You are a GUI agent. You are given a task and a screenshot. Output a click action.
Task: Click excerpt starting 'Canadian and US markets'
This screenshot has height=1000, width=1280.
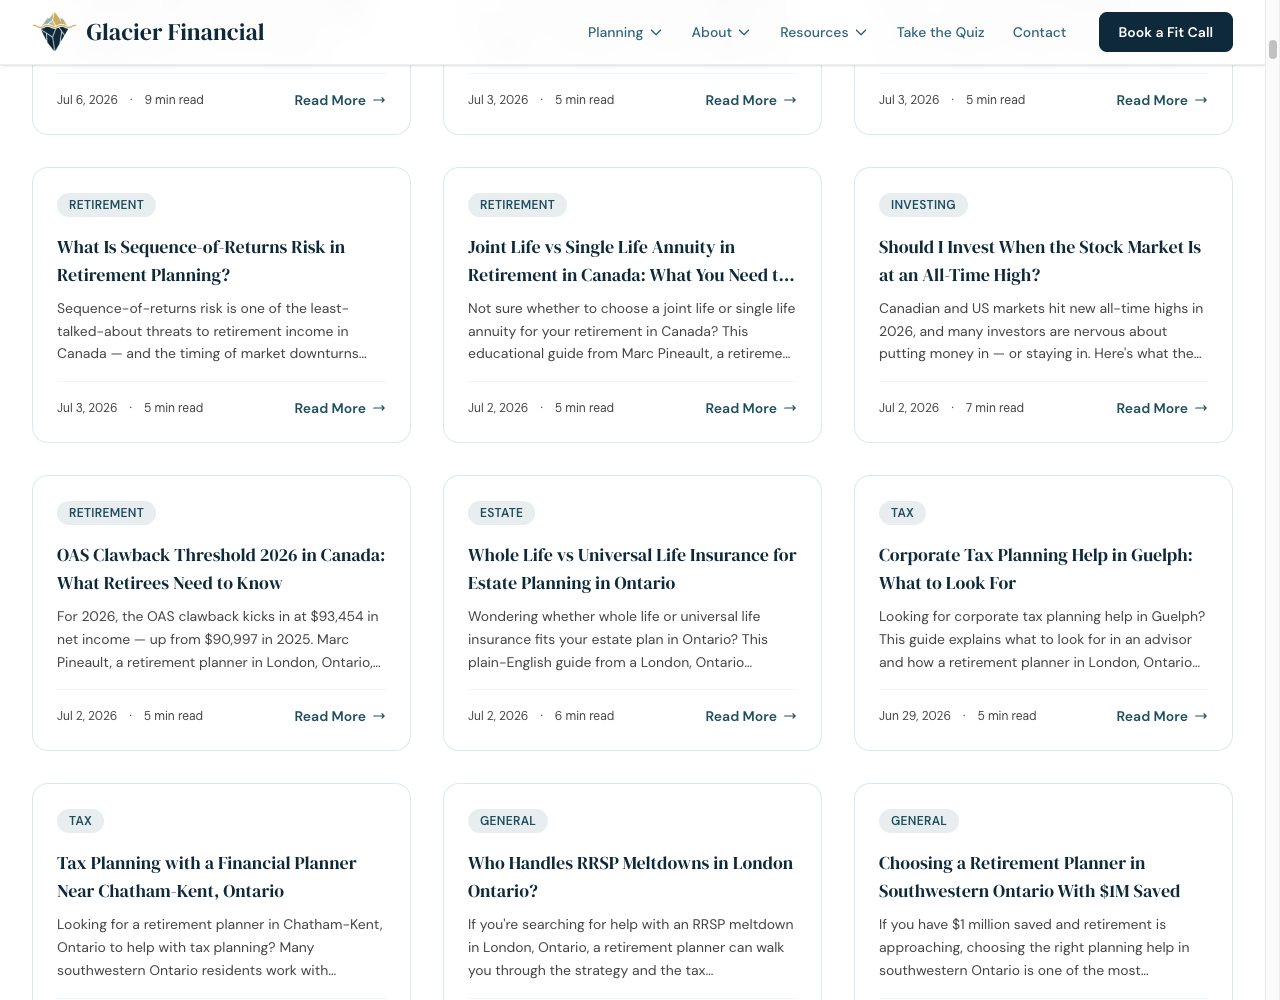coord(1041,331)
